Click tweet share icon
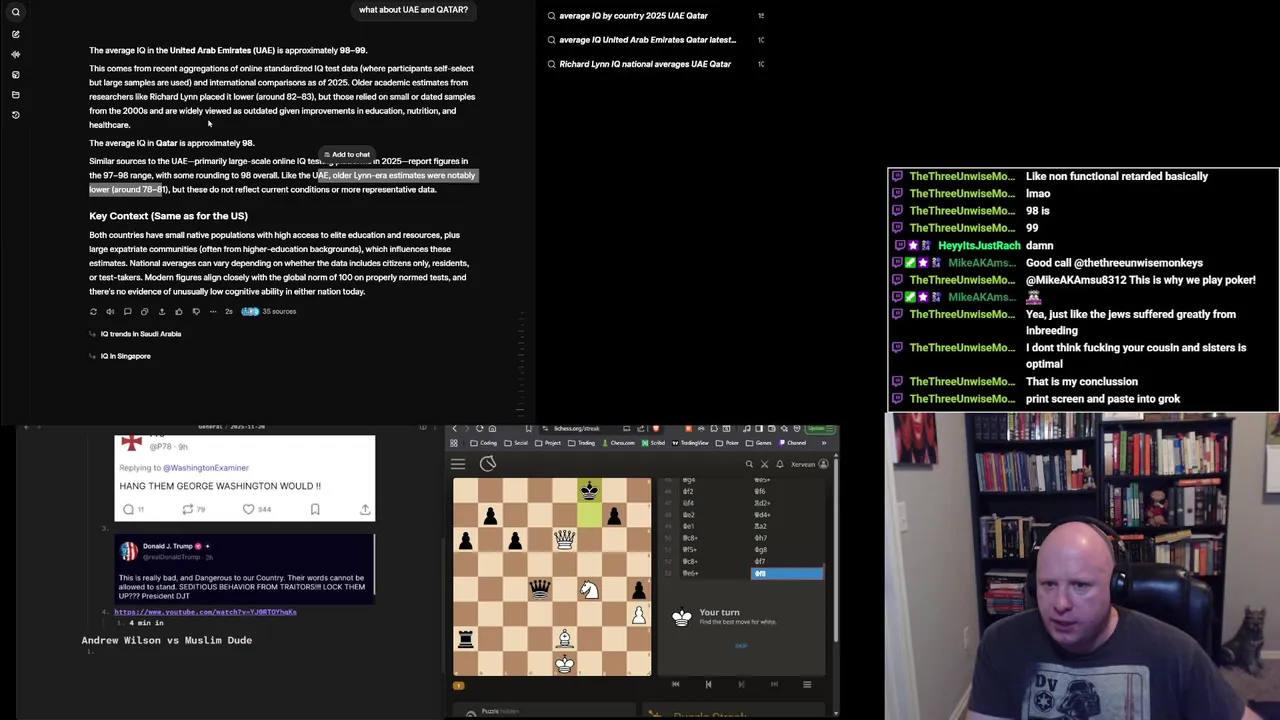Image resolution: width=1280 pixels, height=720 pixels. pyautogui.click(x=366, y=509)
